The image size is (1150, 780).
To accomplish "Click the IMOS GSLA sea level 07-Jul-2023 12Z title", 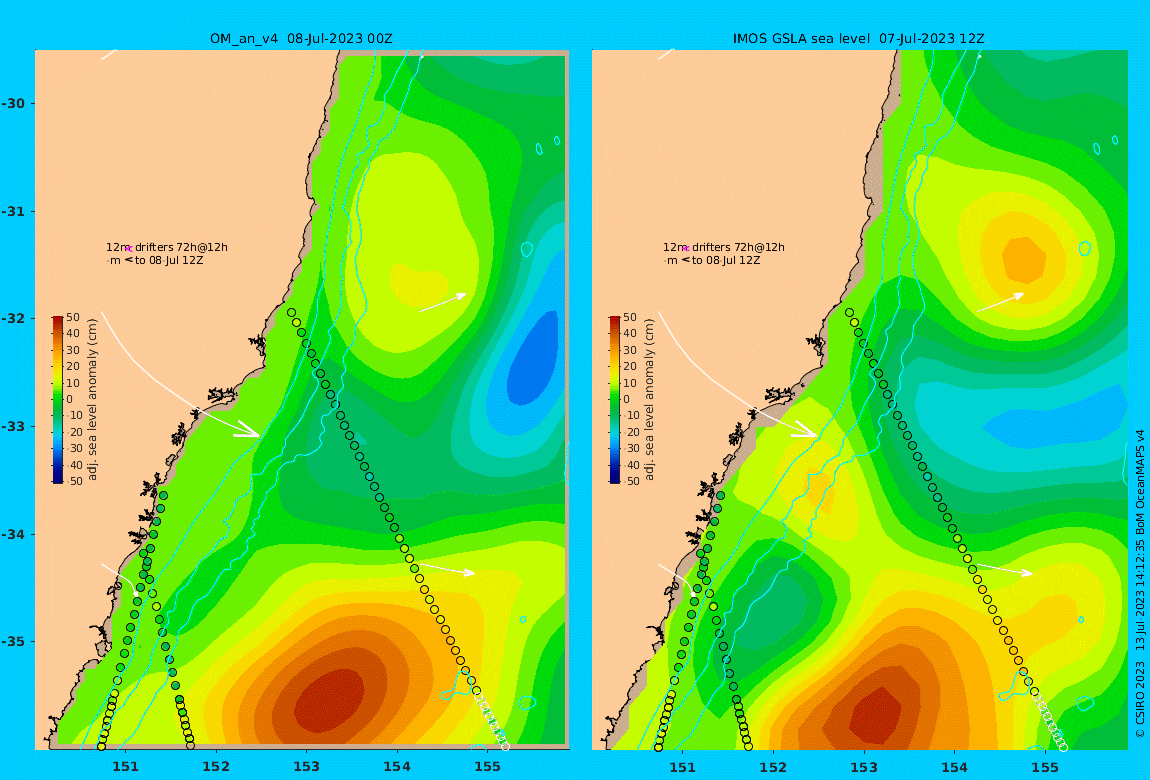I will pyautogui.click(x=858, y=39).
